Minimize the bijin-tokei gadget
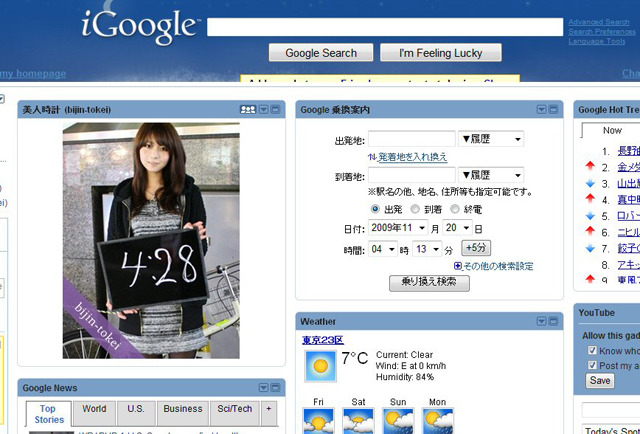This screenshot has width=640, height=434. pos(276,109)
